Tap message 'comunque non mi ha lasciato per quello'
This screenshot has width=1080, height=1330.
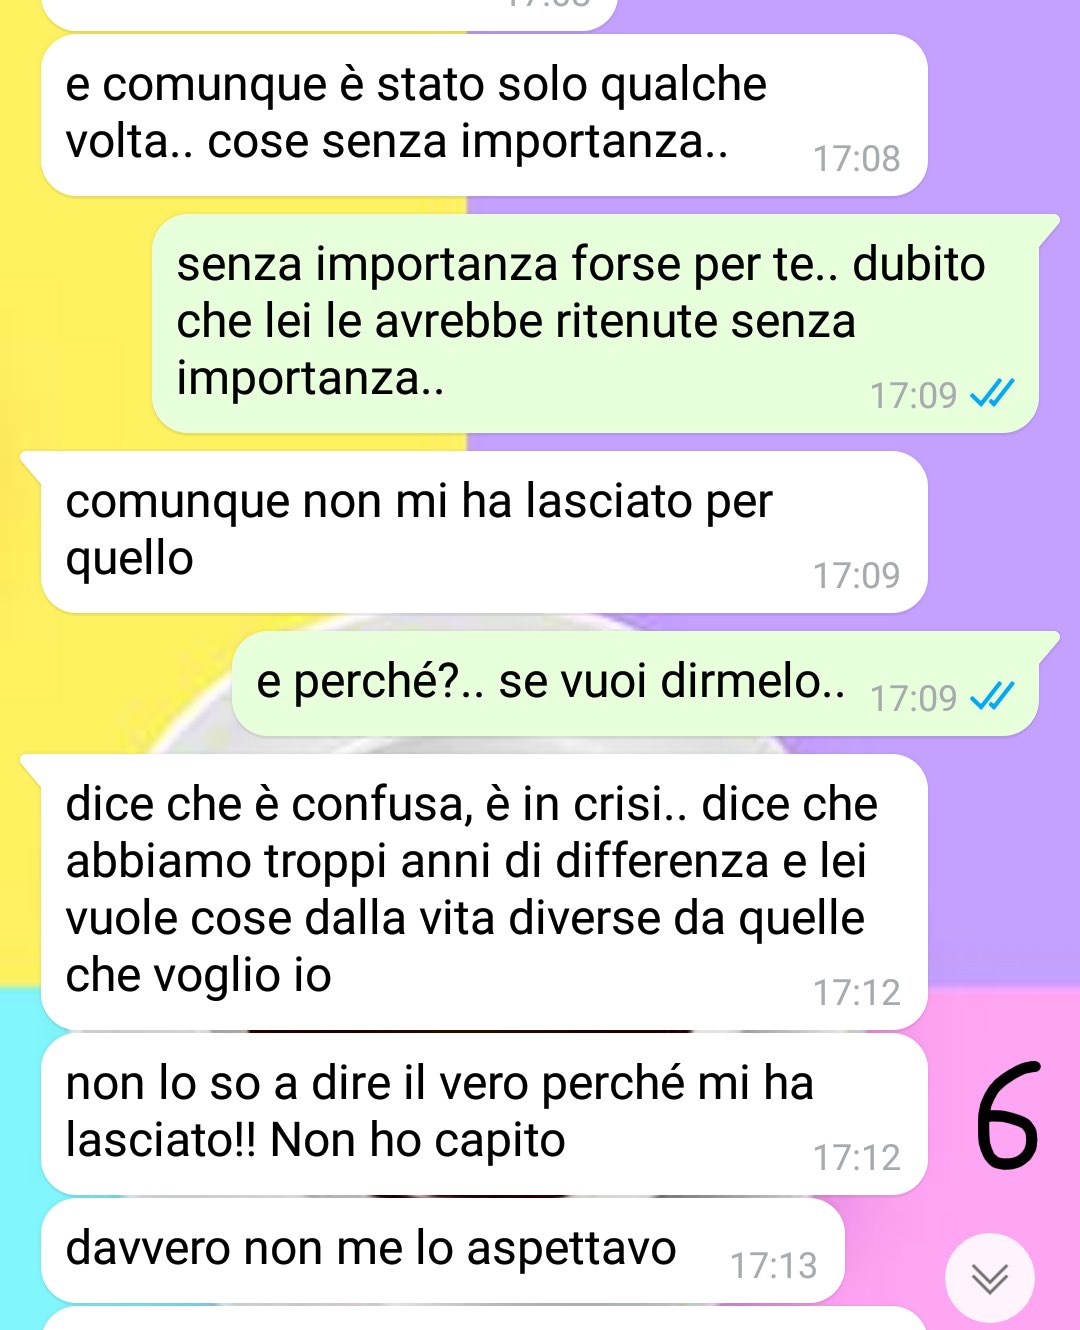tap(484, 532)
